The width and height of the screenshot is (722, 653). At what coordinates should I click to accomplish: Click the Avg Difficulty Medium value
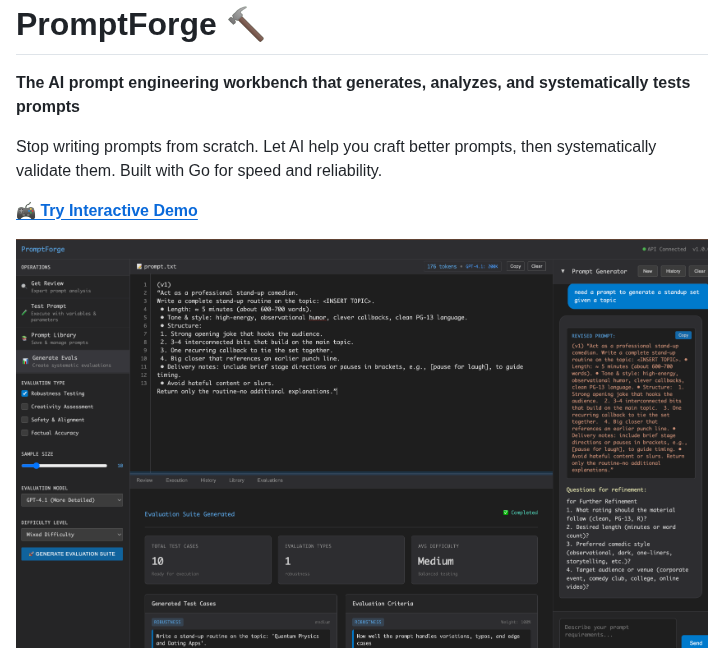coord(436,561)
